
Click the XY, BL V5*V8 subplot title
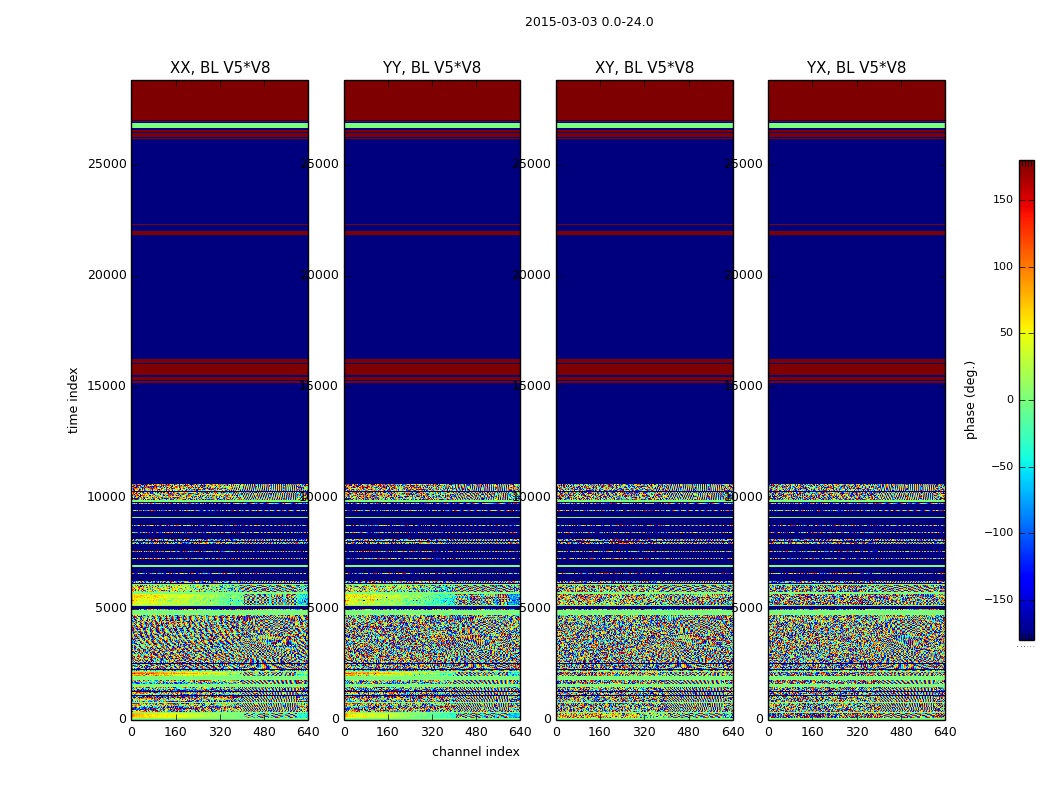point(644,68)
